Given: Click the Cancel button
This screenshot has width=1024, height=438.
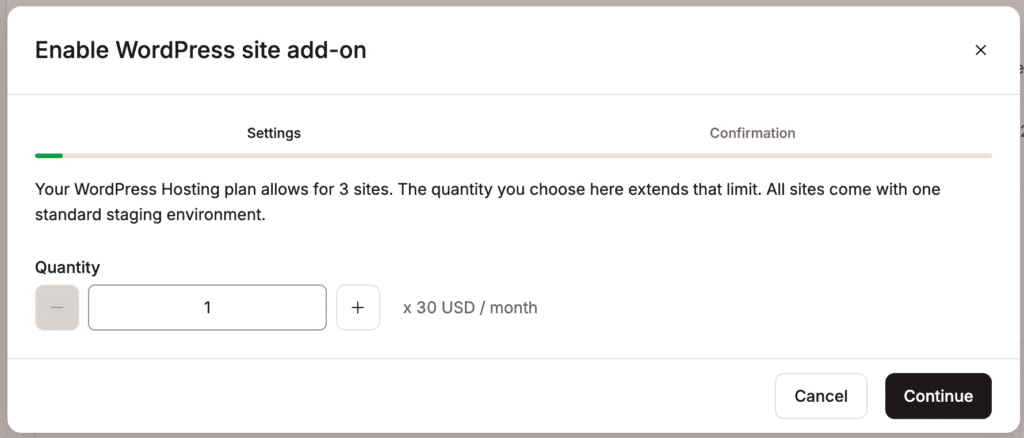Looking at the screenshot, I should pyautogui.click(x=821, y=396).
